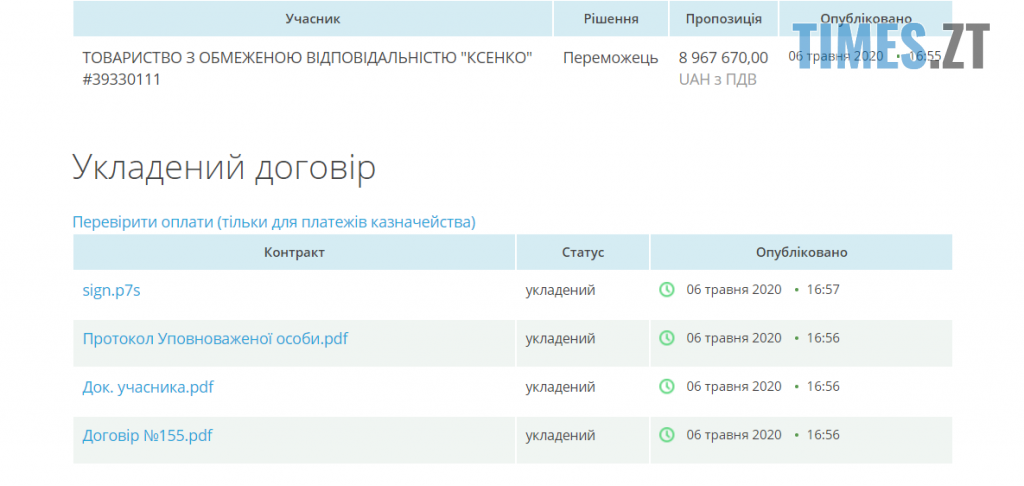1024x486 pixels.
Task: Select the Пропозиція column header
Action: click(724, 19)
